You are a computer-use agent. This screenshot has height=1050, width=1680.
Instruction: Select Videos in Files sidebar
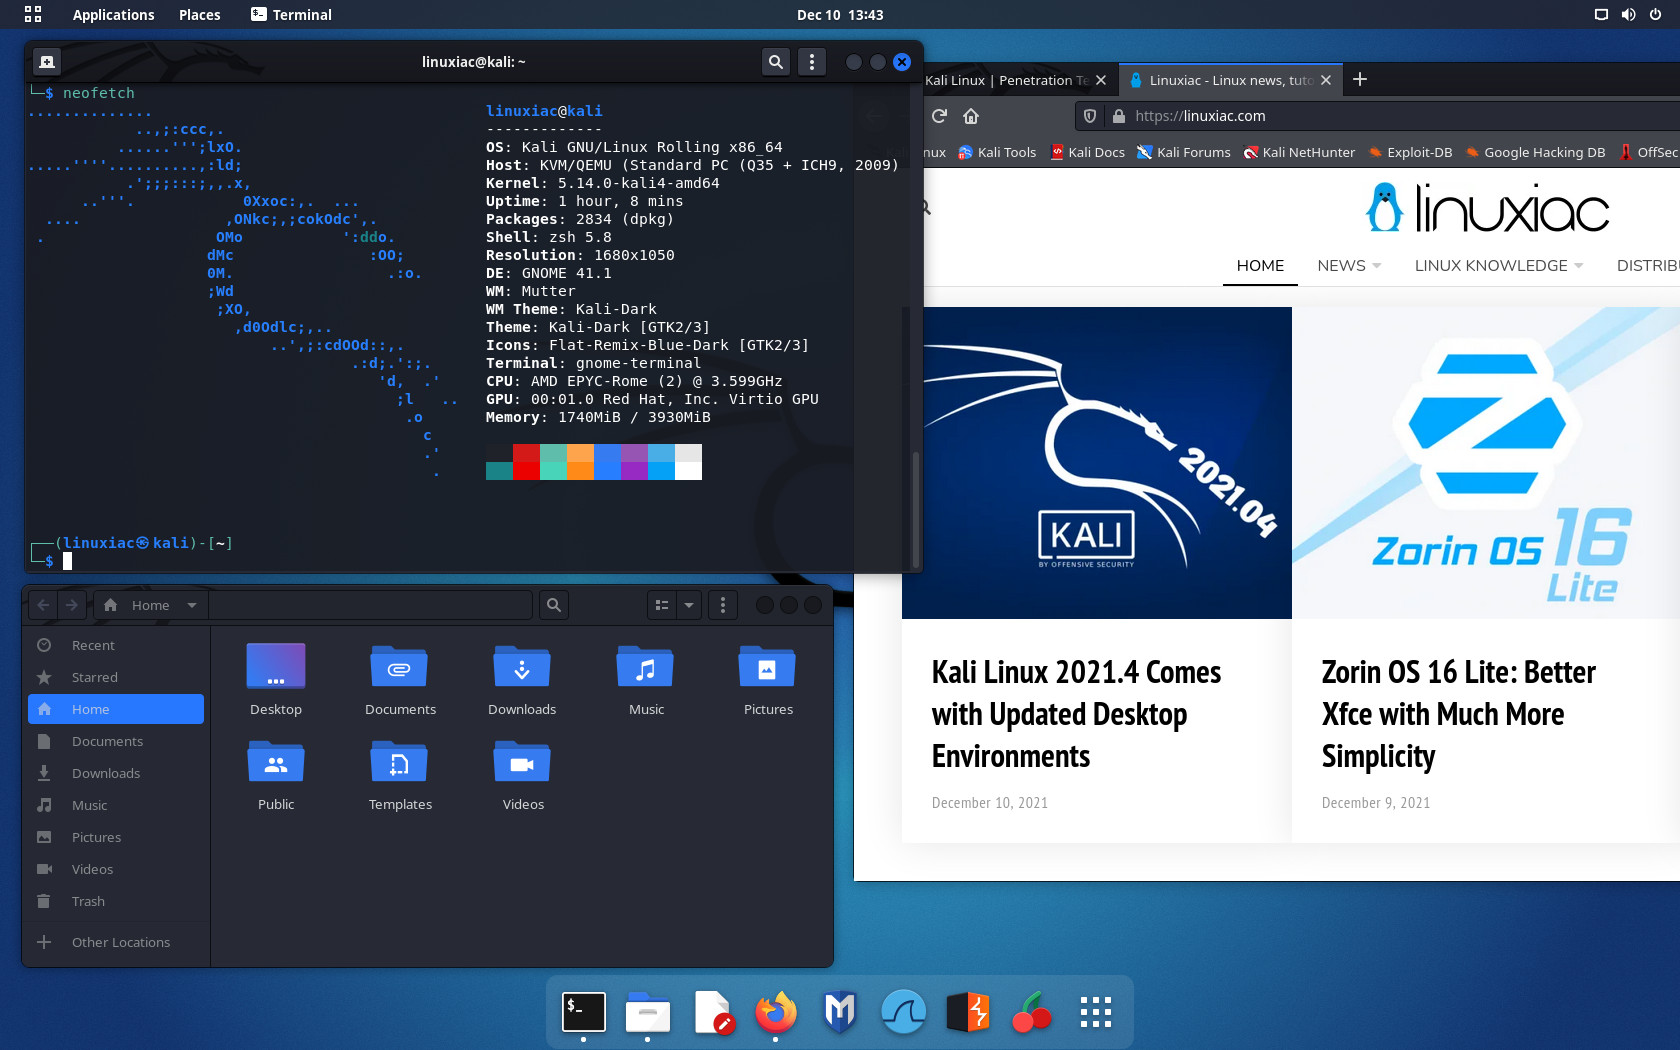[116, 869]
